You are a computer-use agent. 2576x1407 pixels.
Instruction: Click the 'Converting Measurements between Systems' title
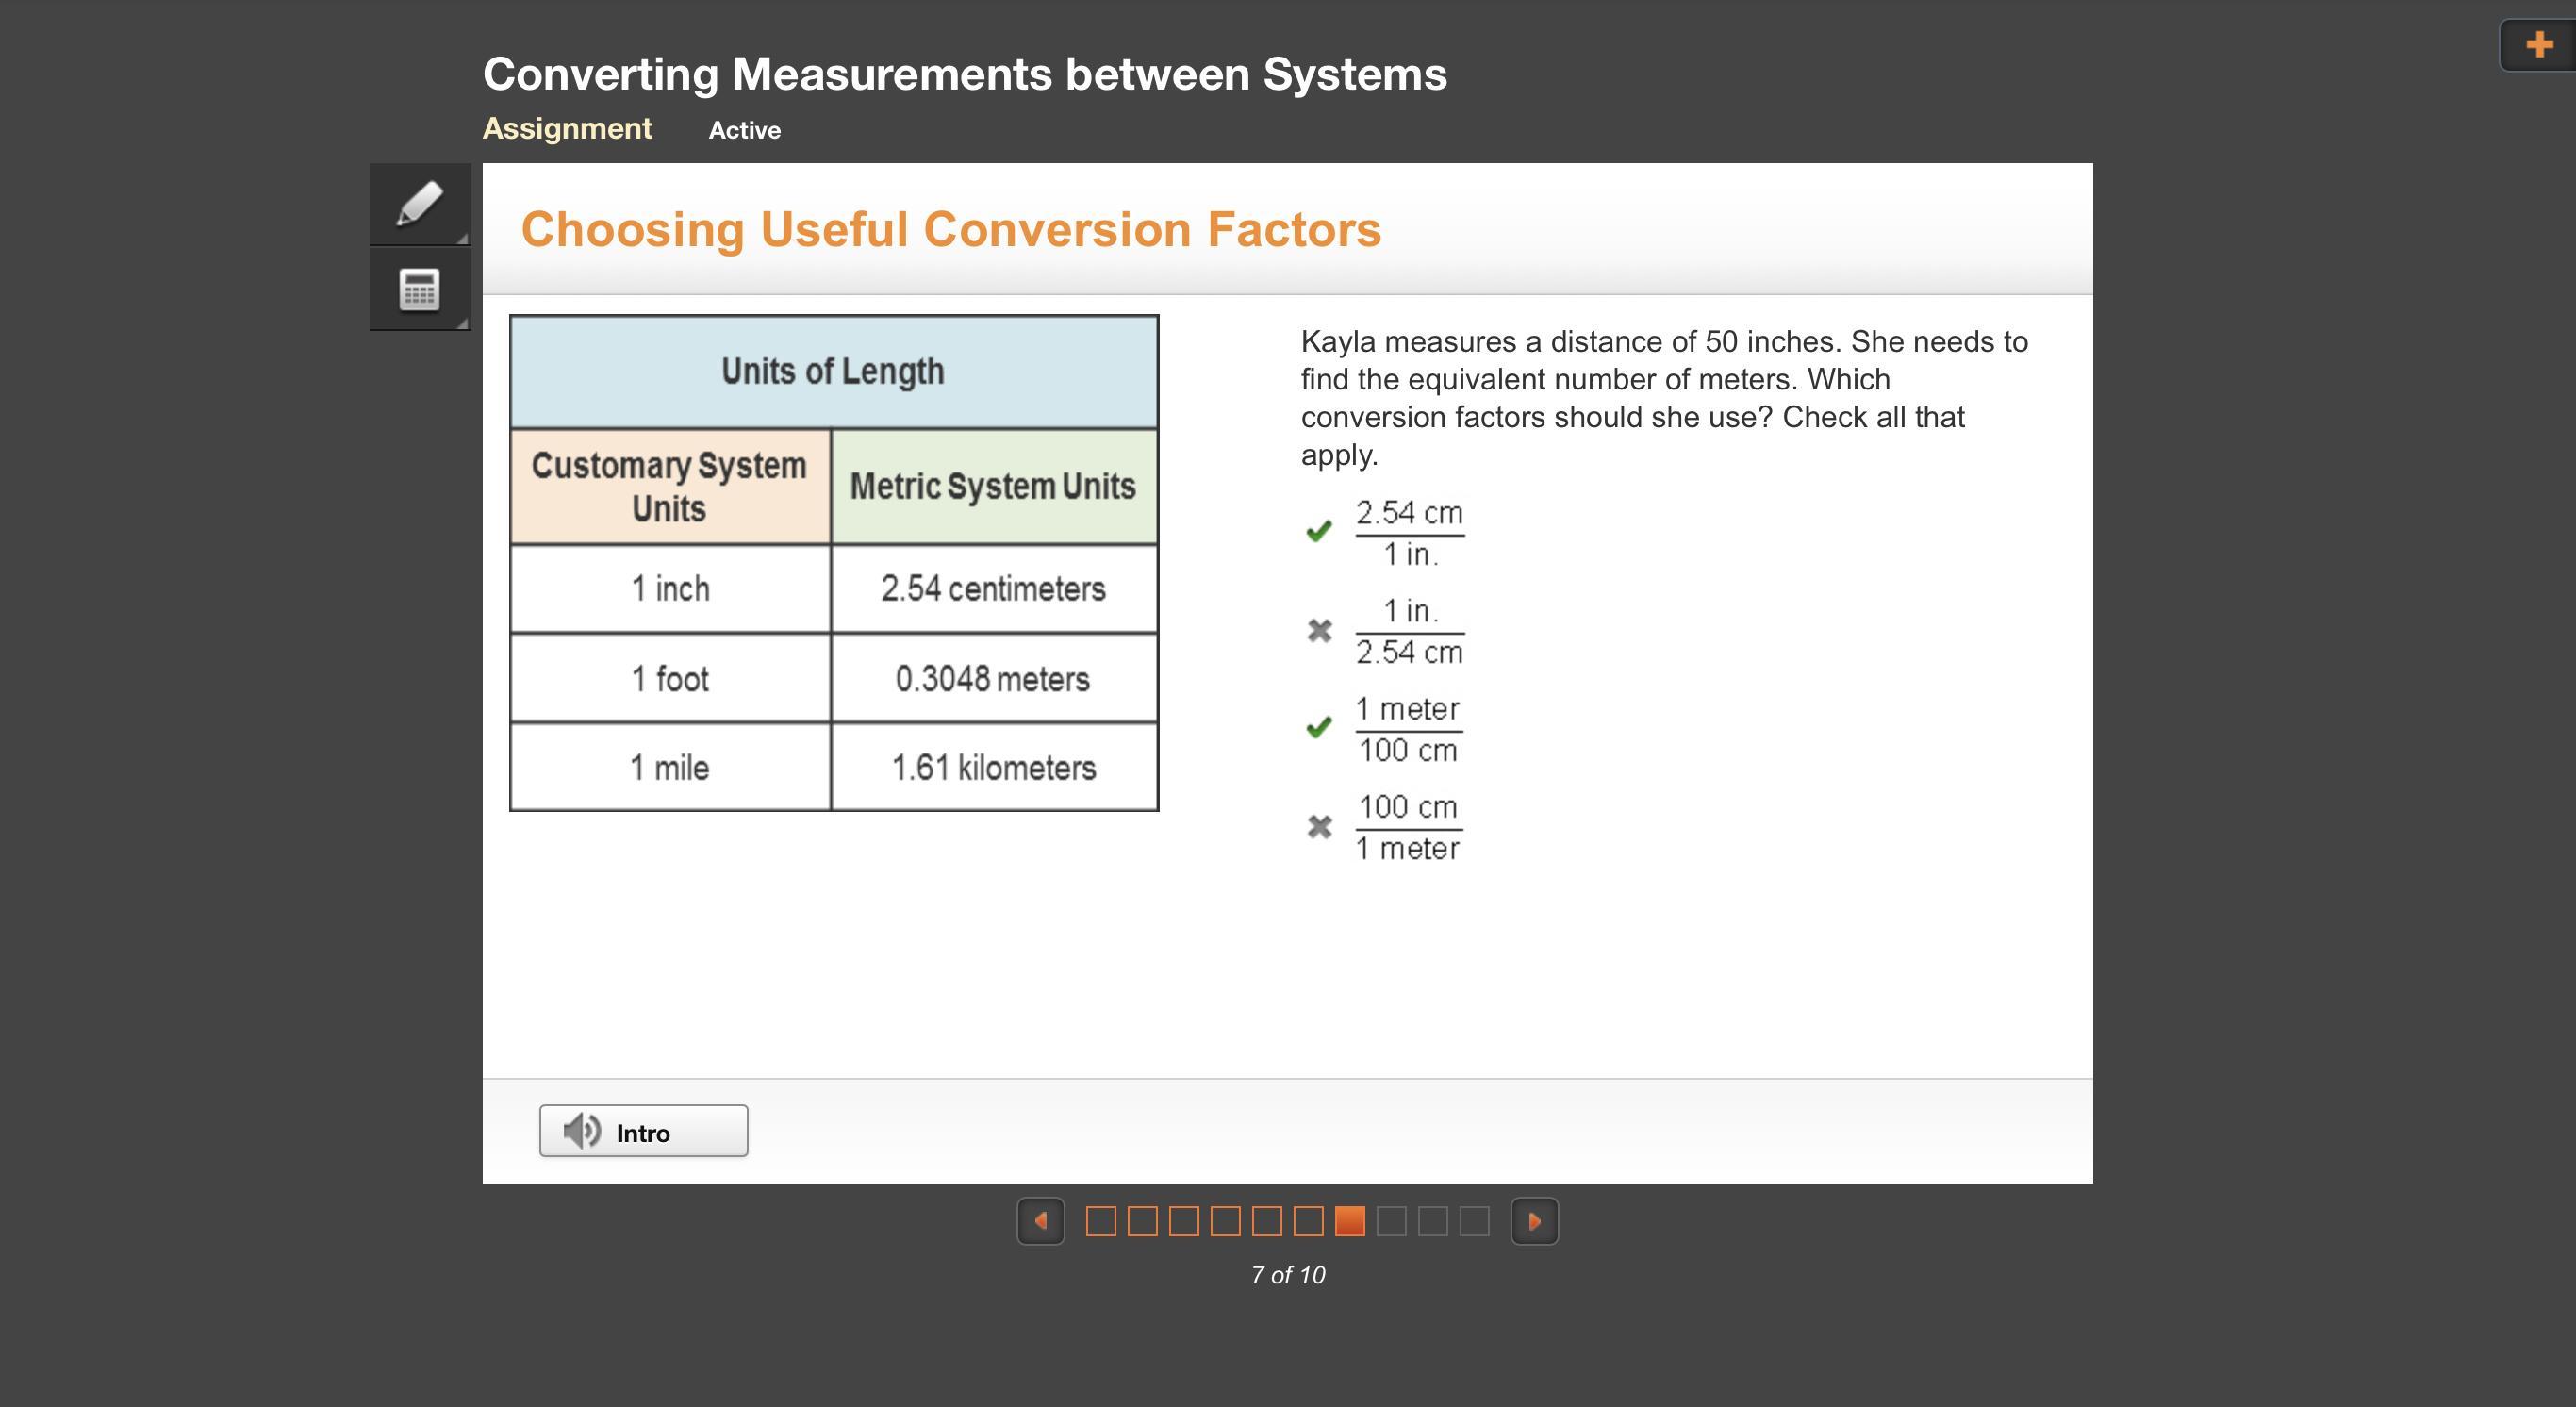965,74
